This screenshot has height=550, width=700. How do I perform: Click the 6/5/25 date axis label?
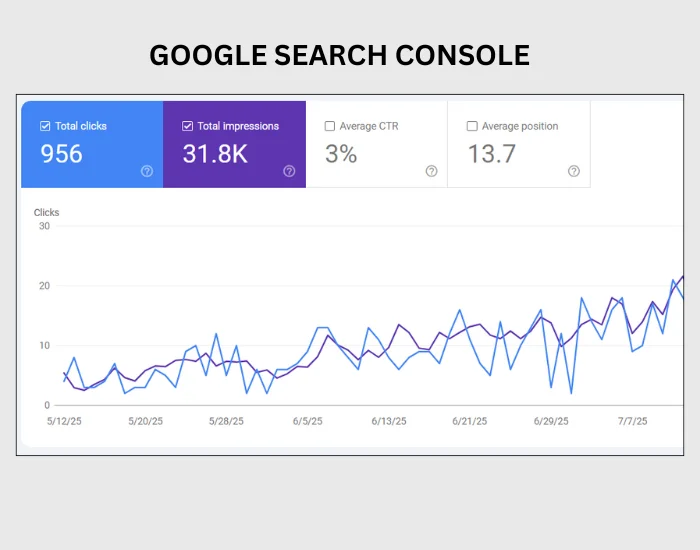[308, 421]
